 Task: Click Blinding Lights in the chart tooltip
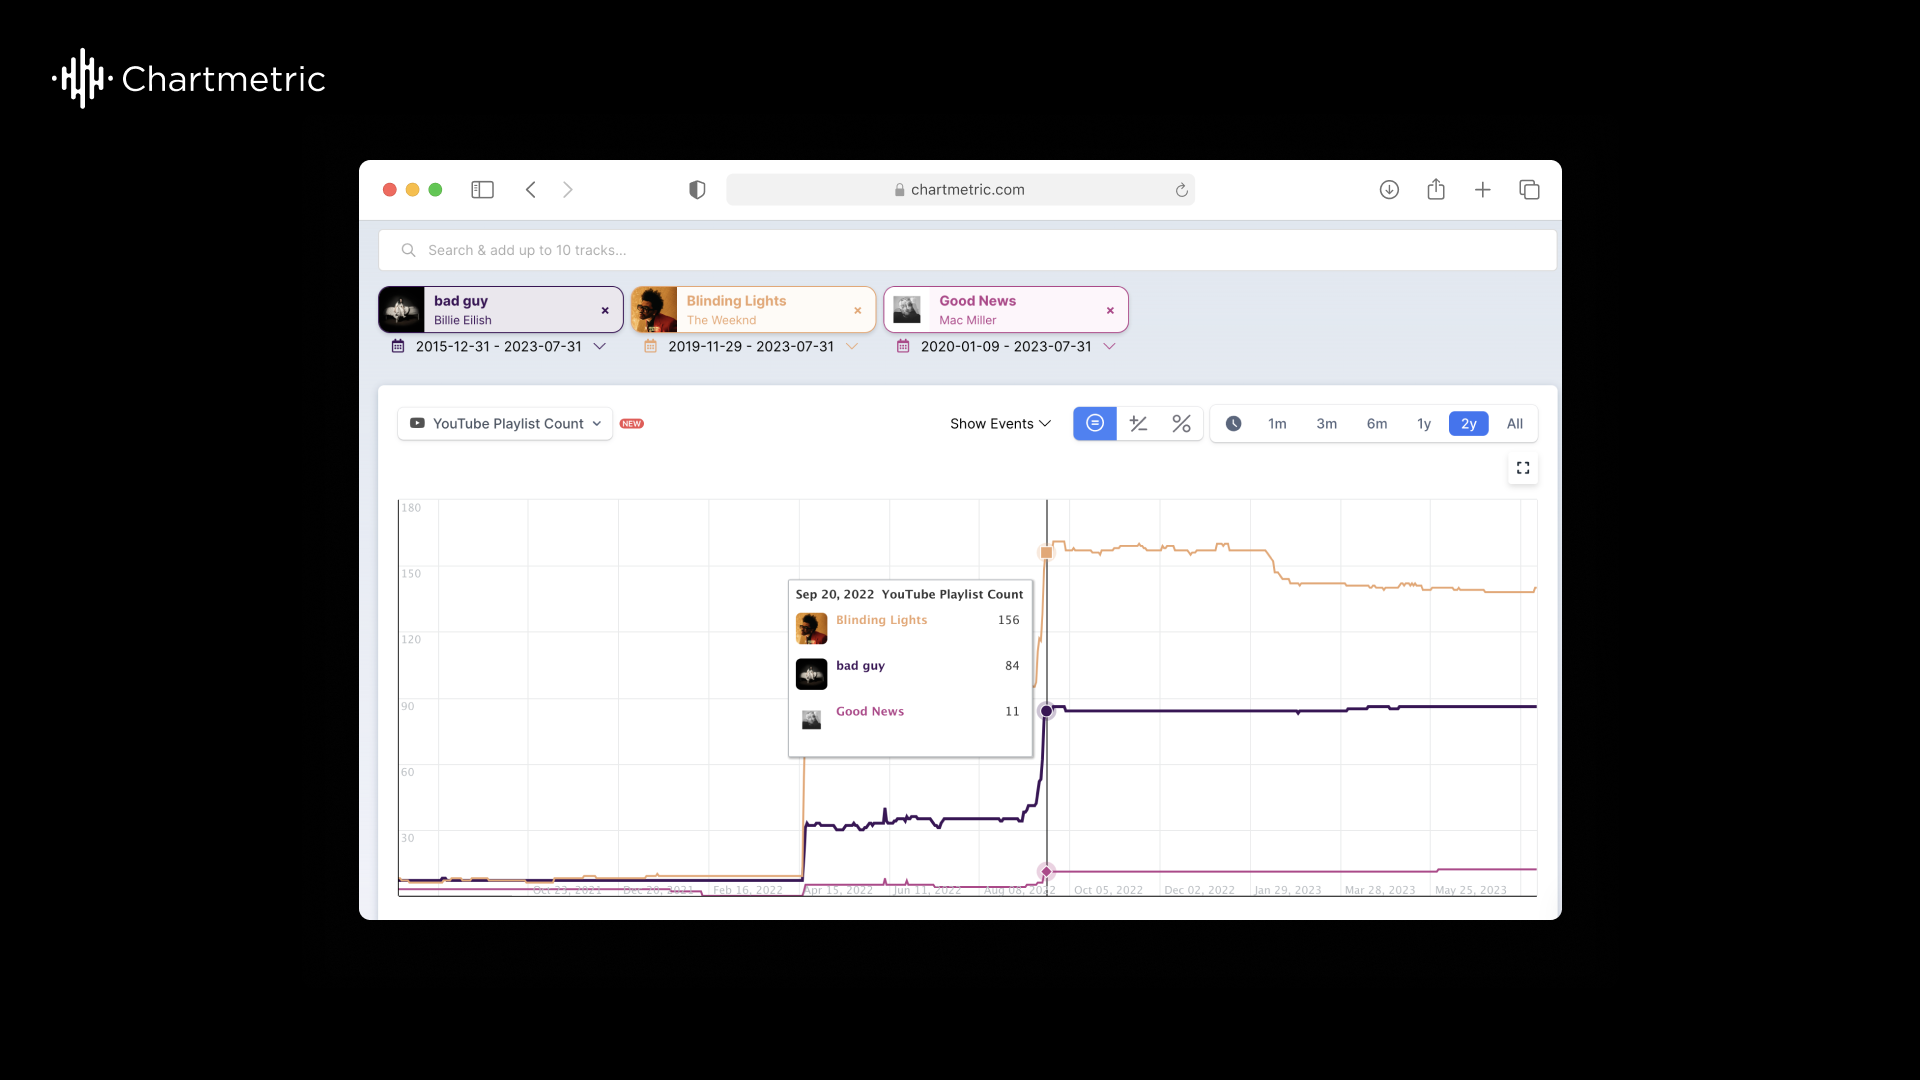point(881,620)
